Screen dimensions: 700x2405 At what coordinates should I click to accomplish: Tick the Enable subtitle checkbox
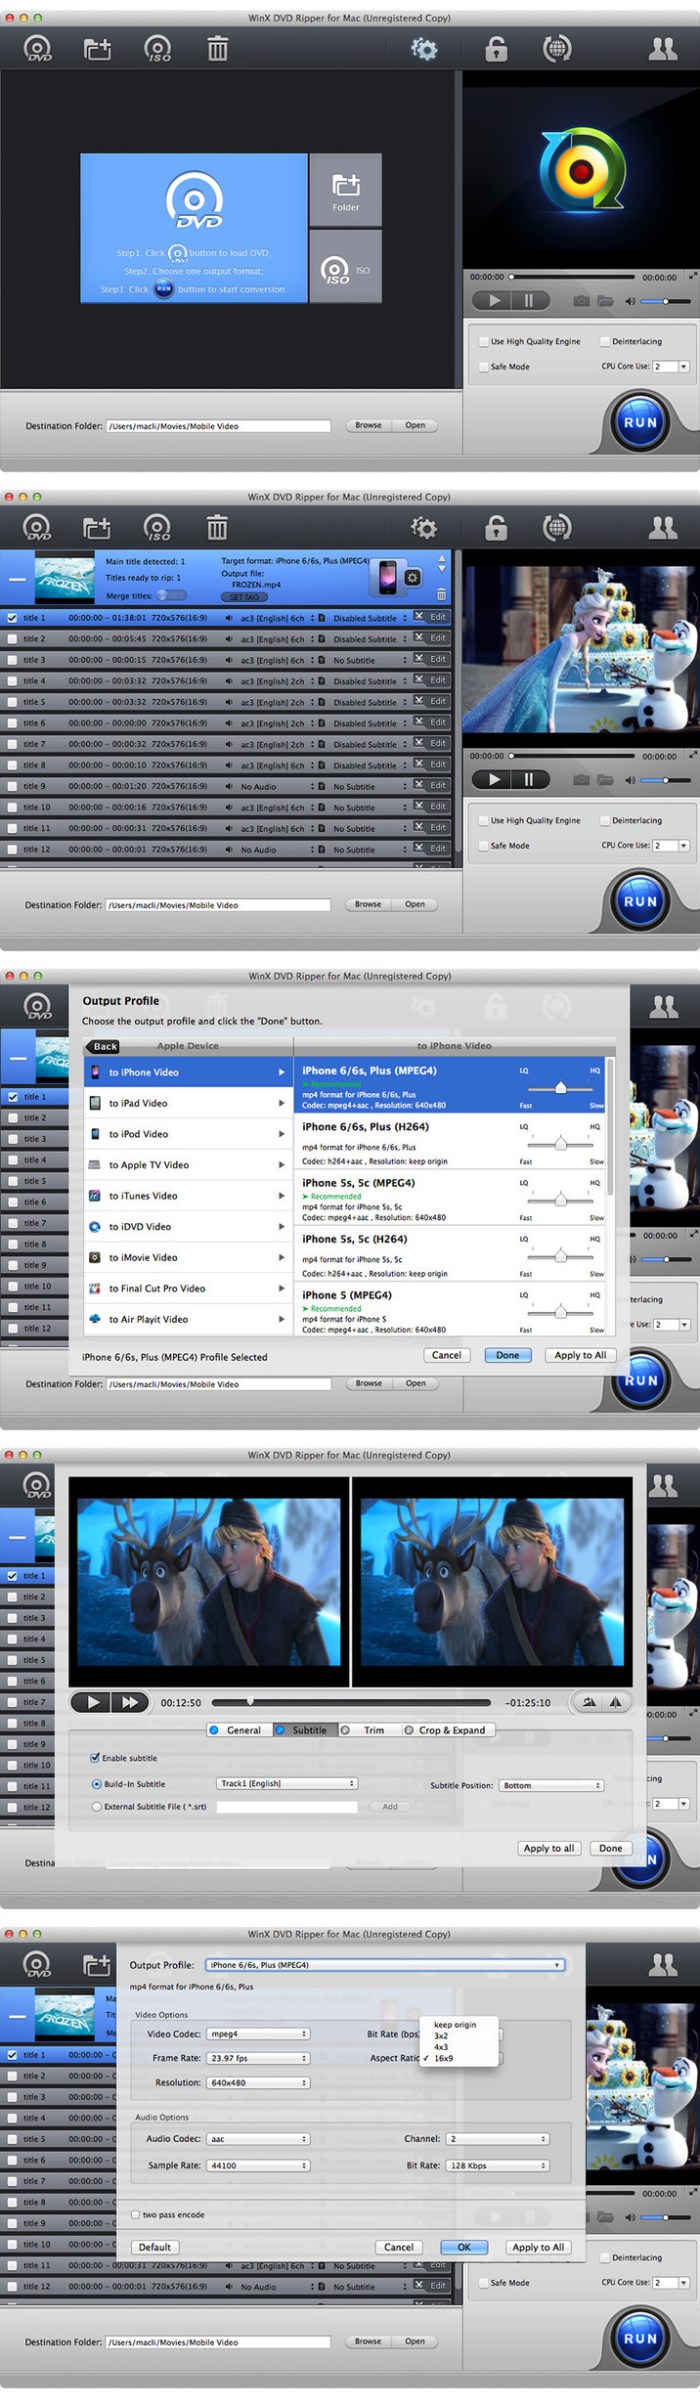95,1757
